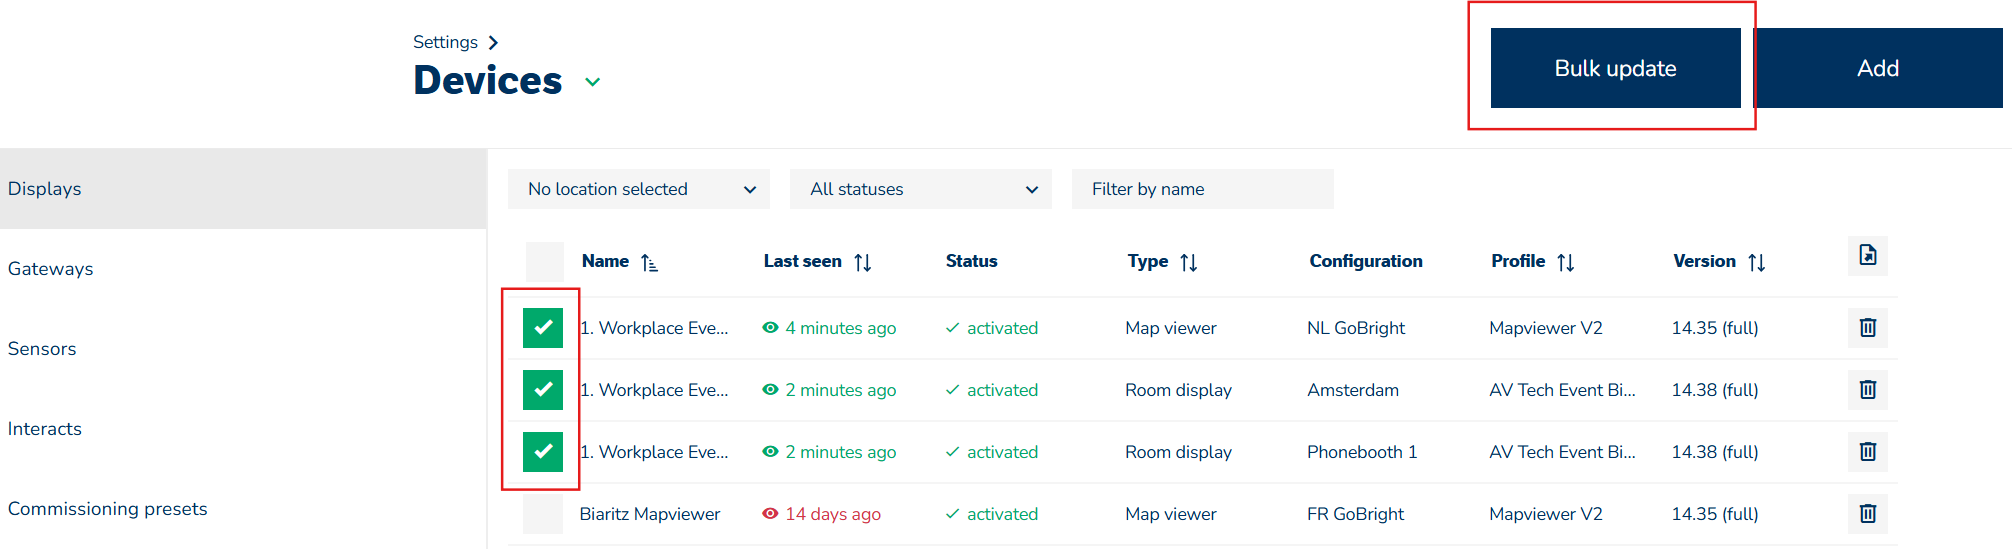The width and height of the screenshot is (2012, 549).
Task: Expand the All statuses filter dropdown
Action: [x=920, y=189]
